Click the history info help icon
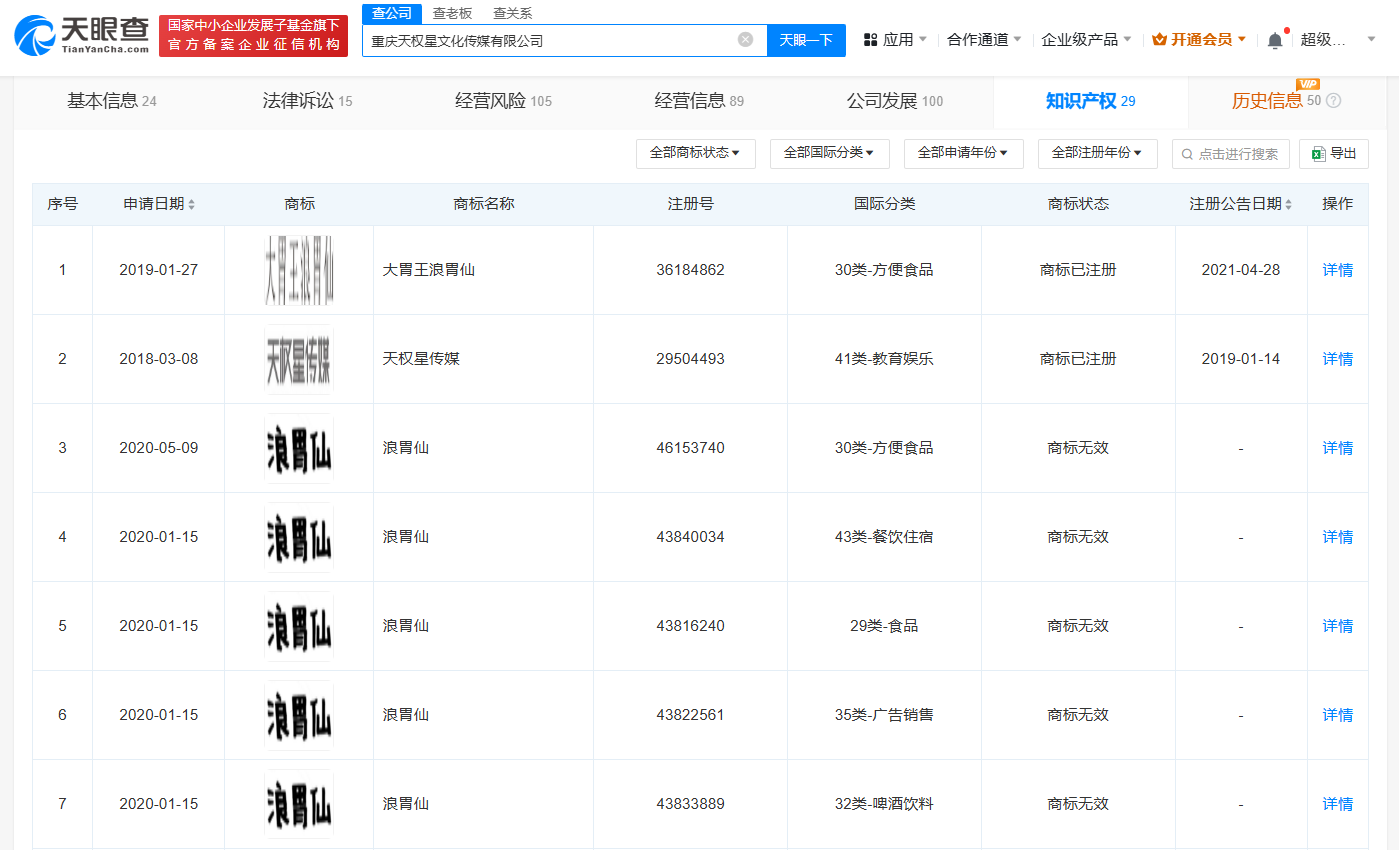 [1333, 101]
